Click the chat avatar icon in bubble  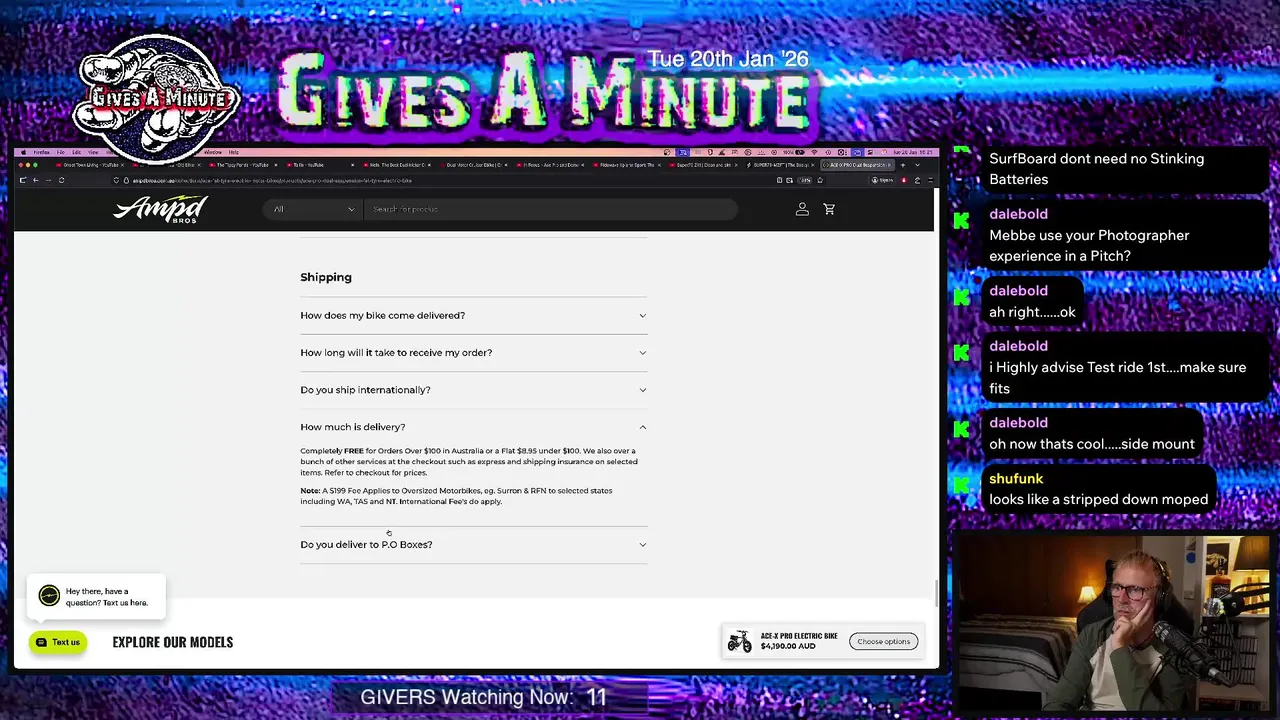pyautogui.click(x=49, y=597)
